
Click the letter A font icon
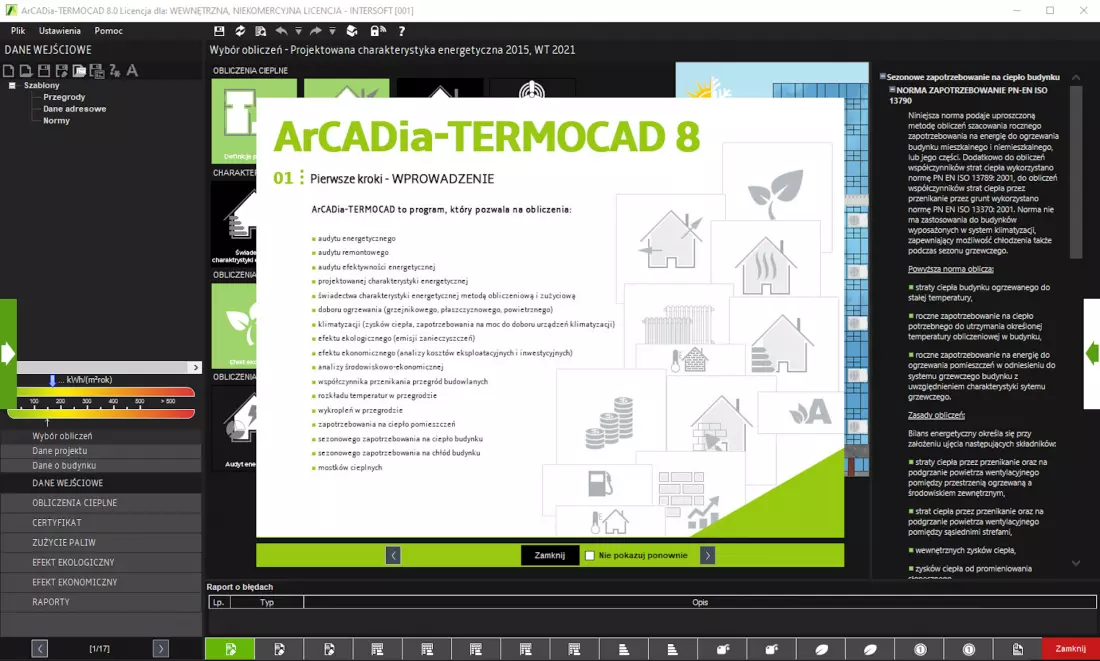pyautogui.click(x=132, y=70)
